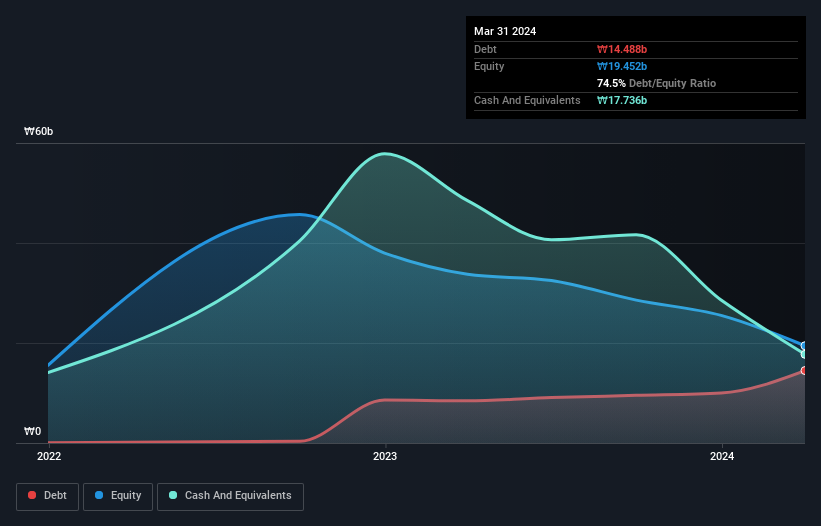The width and height of the screenshot is (821, 526).
Task: Click Cash And Equivalents label in tooltip
Action: pos(527,100)
